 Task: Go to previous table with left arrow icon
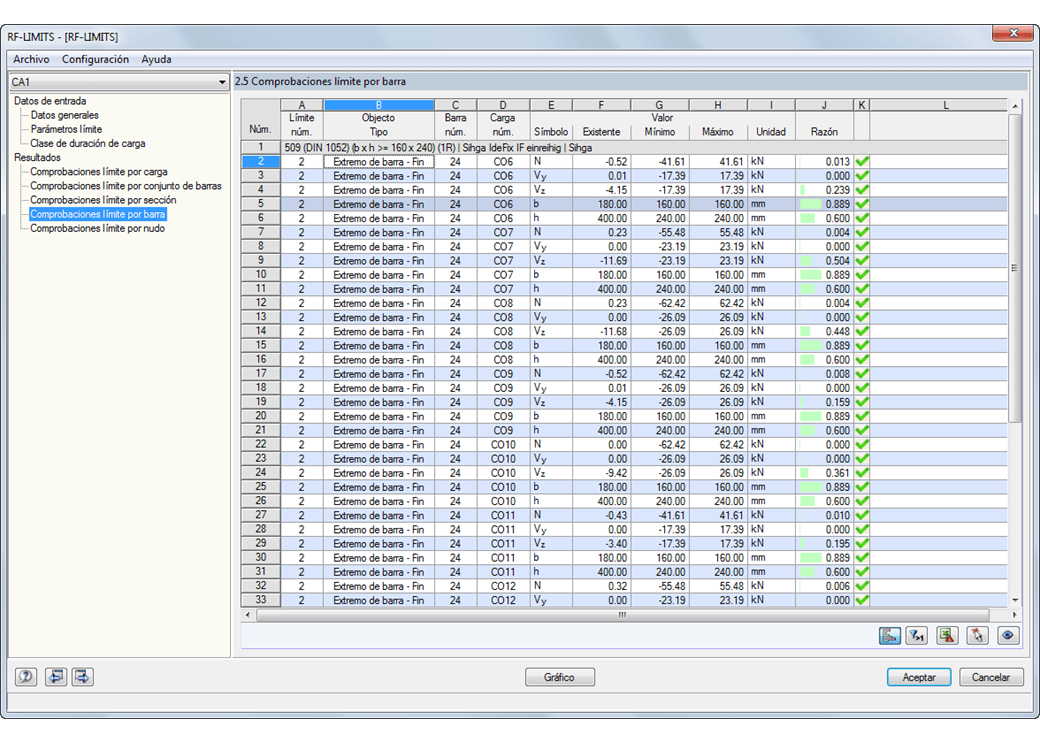click(56, 676)
